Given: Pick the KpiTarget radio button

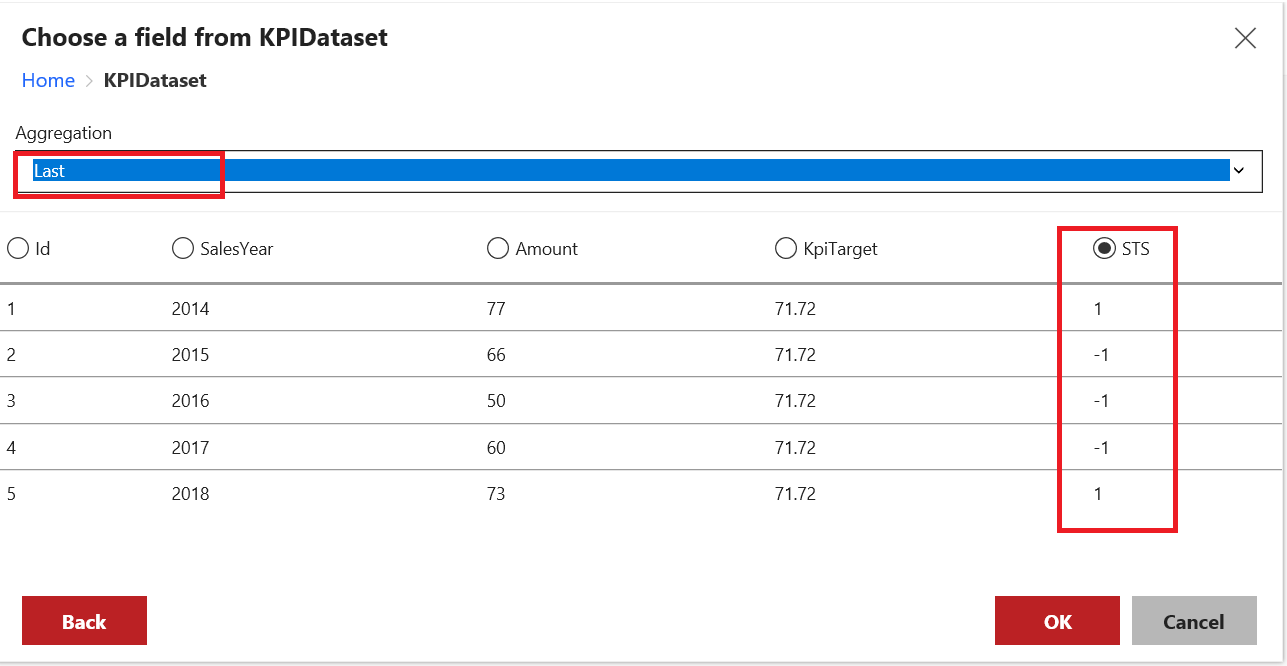Looking at the screenshot, I should click(x=786, y=249).
